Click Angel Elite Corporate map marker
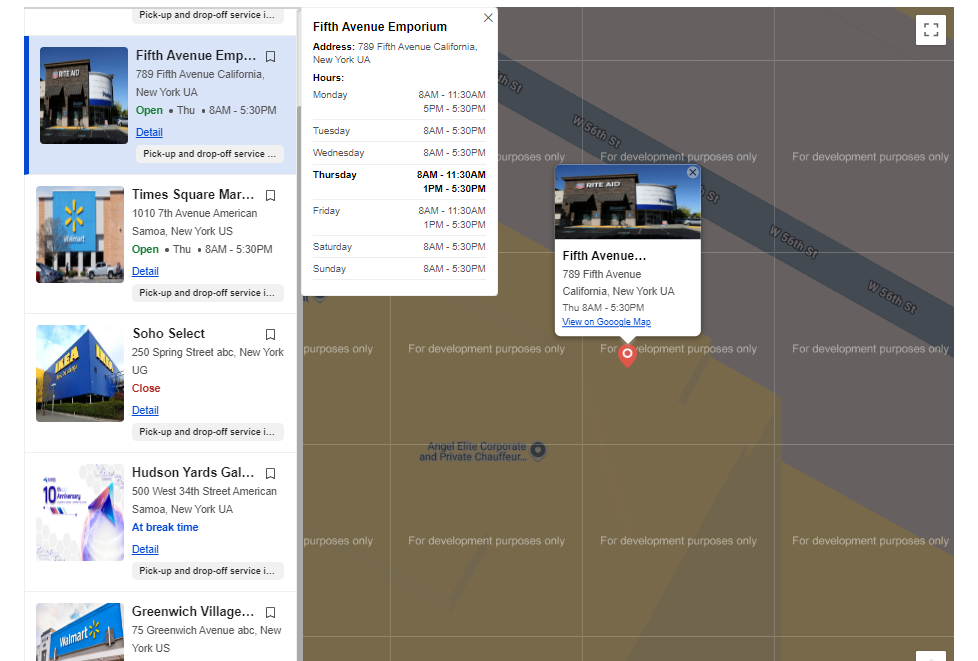 pyautogui.click(x=538, y=450)
